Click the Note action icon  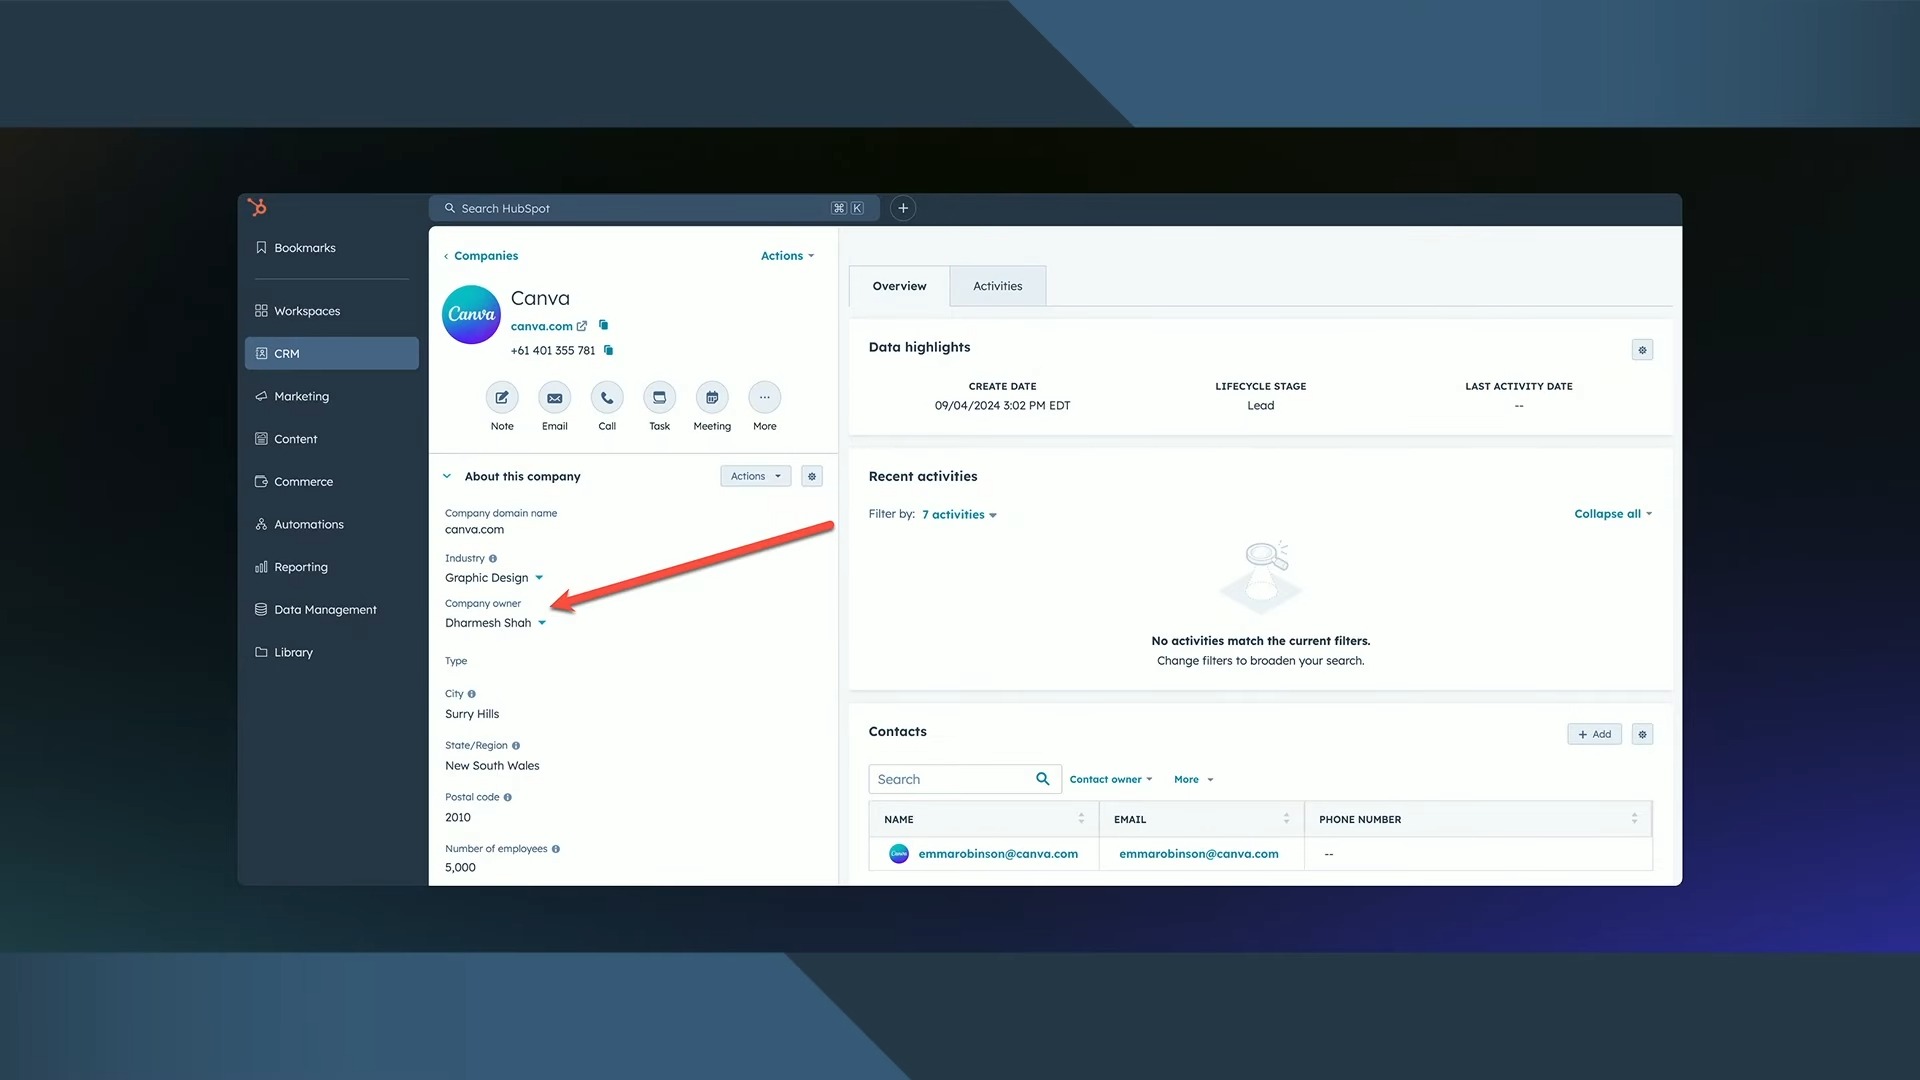[x=502, y=398]
